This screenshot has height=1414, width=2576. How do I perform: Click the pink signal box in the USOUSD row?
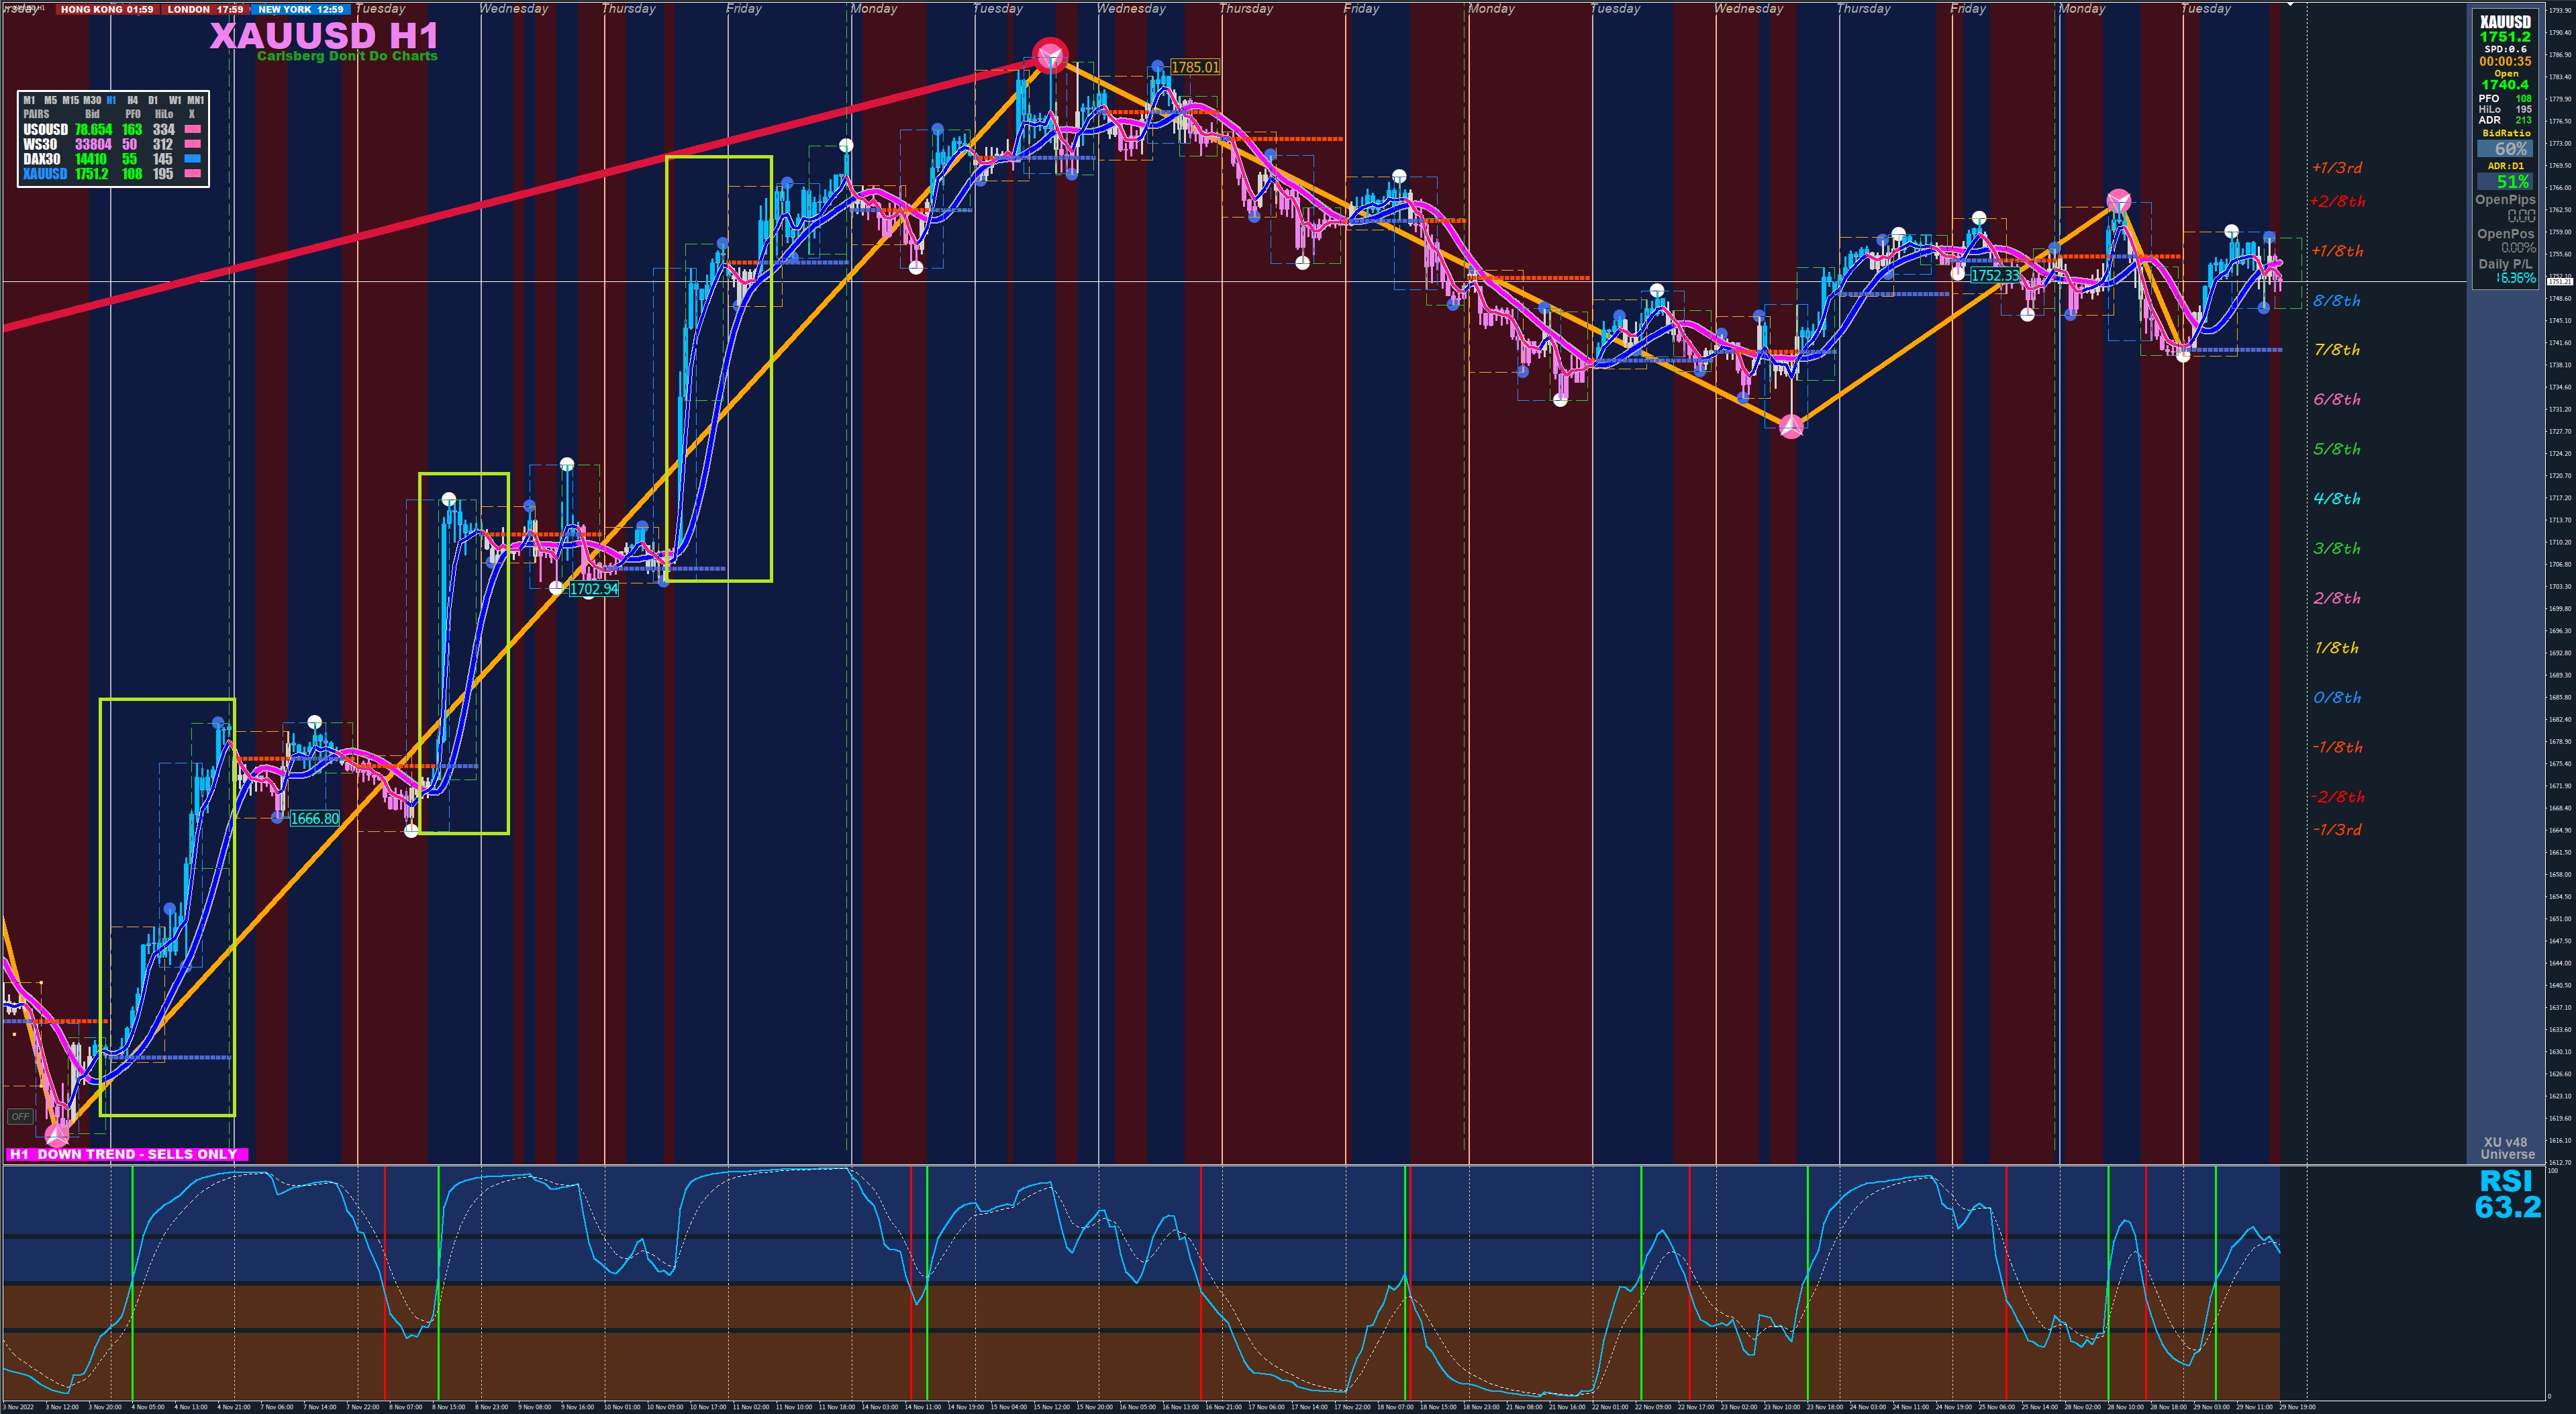coord(193,129)
